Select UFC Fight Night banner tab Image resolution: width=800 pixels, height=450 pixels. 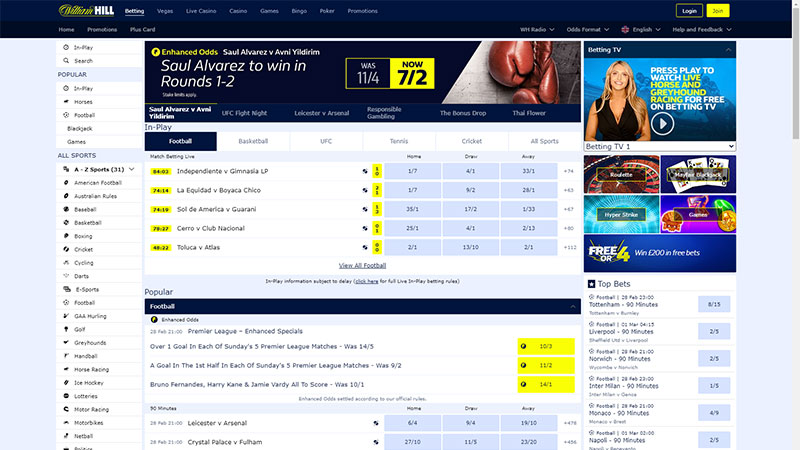[x=244, y=113]
